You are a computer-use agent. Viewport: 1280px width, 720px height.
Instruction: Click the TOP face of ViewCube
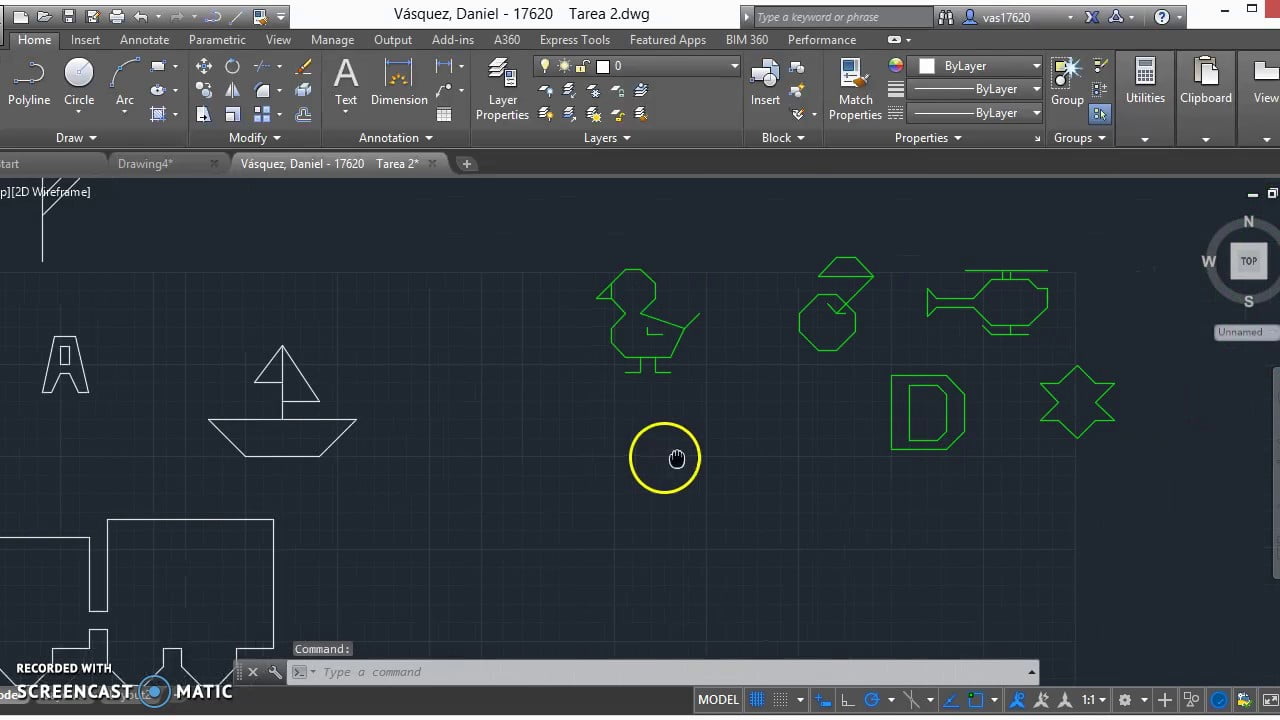coord(1248,261)
